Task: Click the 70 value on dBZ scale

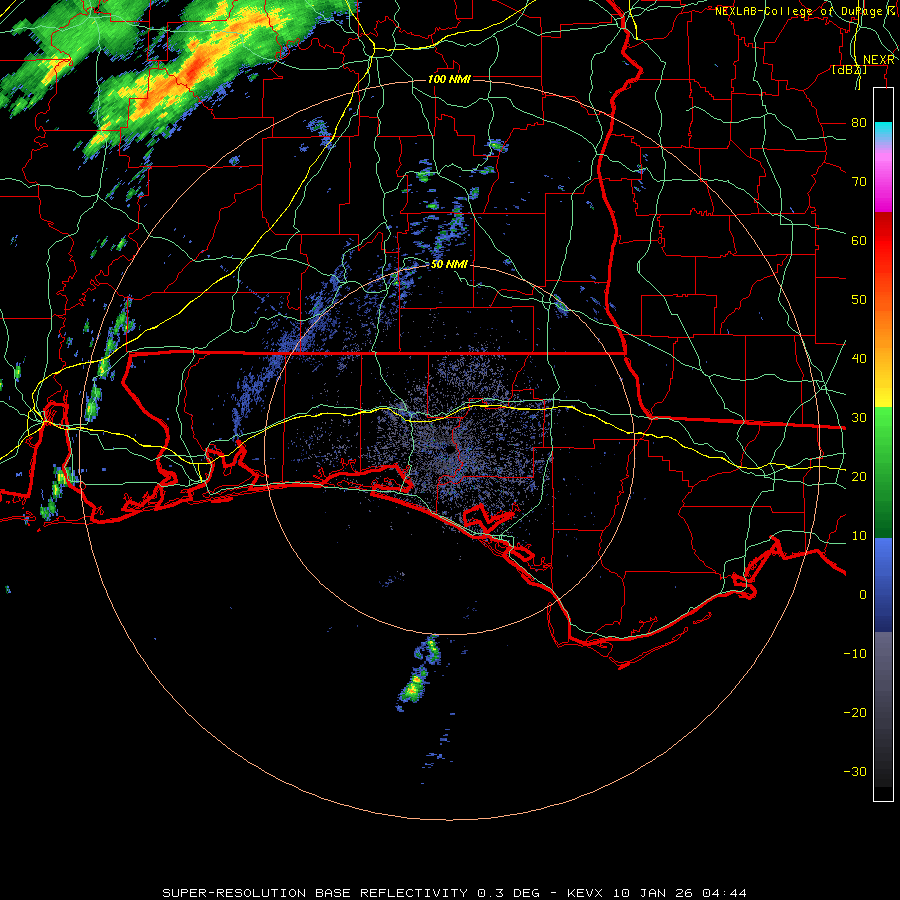Action: click(859, 182)
